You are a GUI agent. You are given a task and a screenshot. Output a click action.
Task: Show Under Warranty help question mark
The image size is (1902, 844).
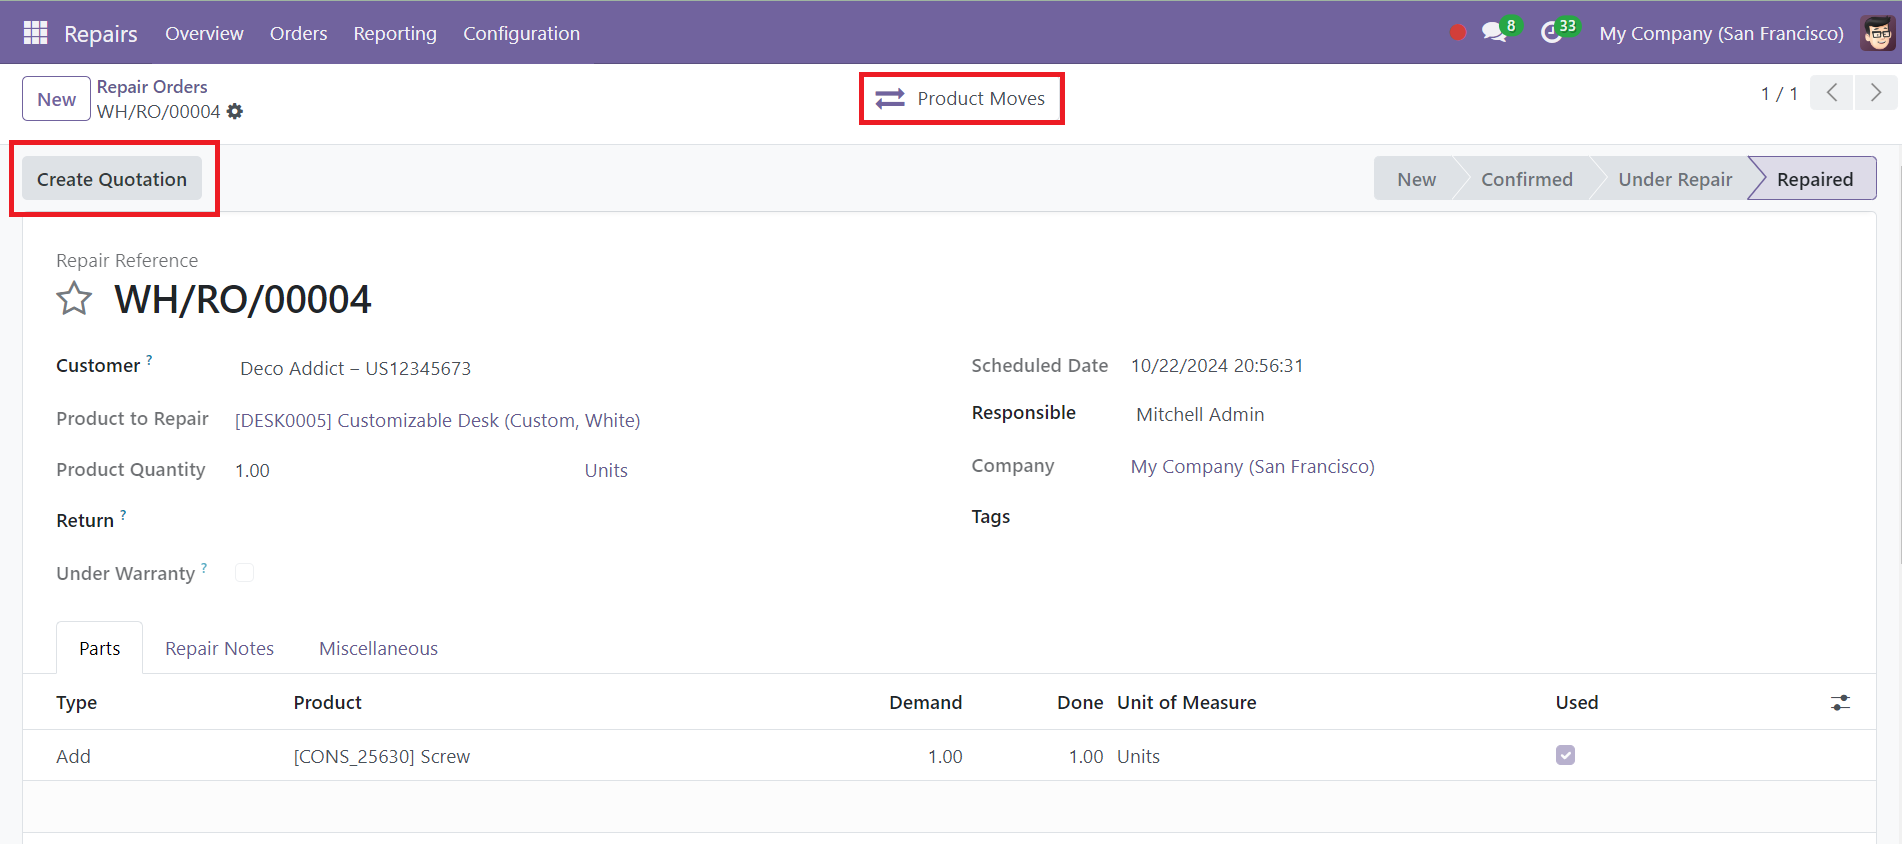tap(204, 567)
